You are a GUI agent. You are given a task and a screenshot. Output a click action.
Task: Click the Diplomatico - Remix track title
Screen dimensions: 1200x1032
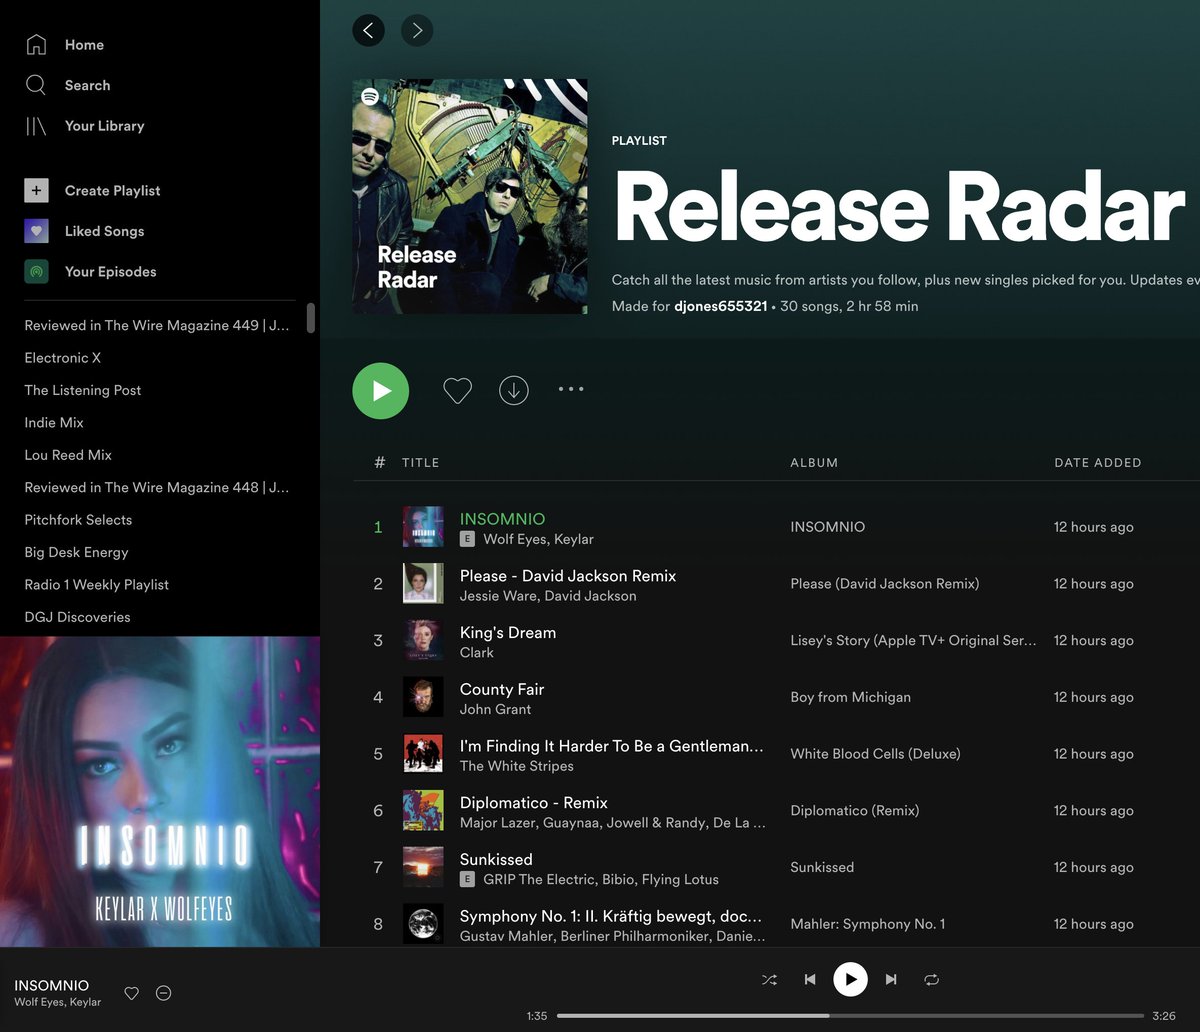click(534, 803)
